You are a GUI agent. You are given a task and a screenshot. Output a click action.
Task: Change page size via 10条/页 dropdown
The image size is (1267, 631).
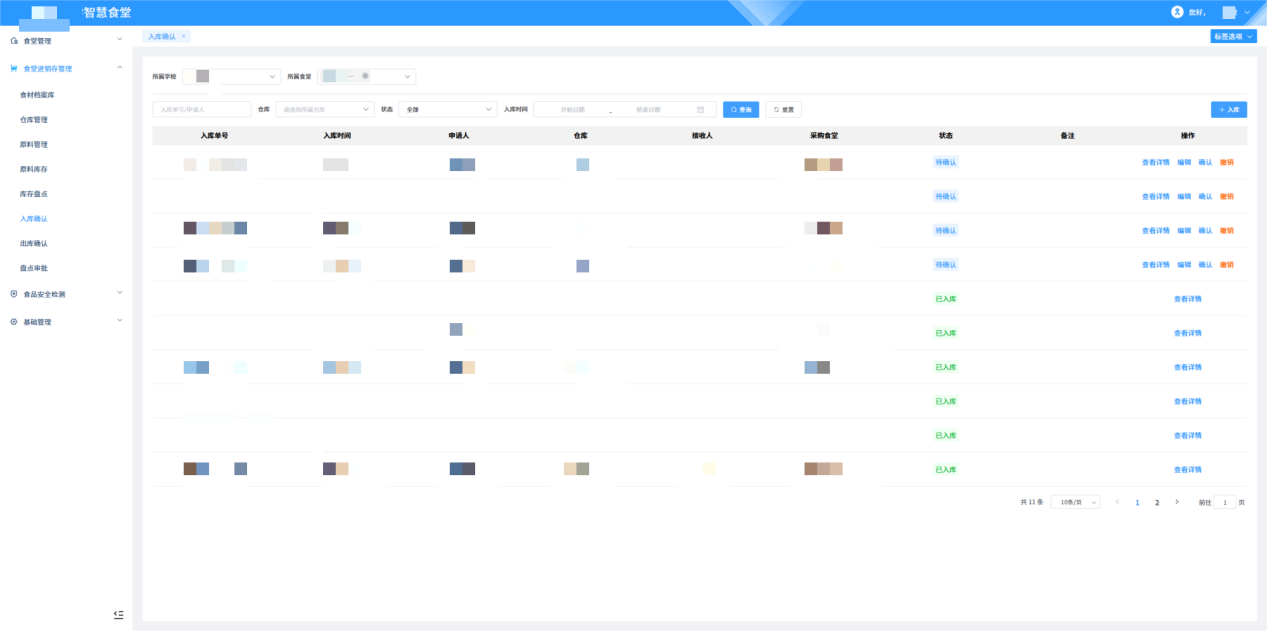(x=1075, y=502)
